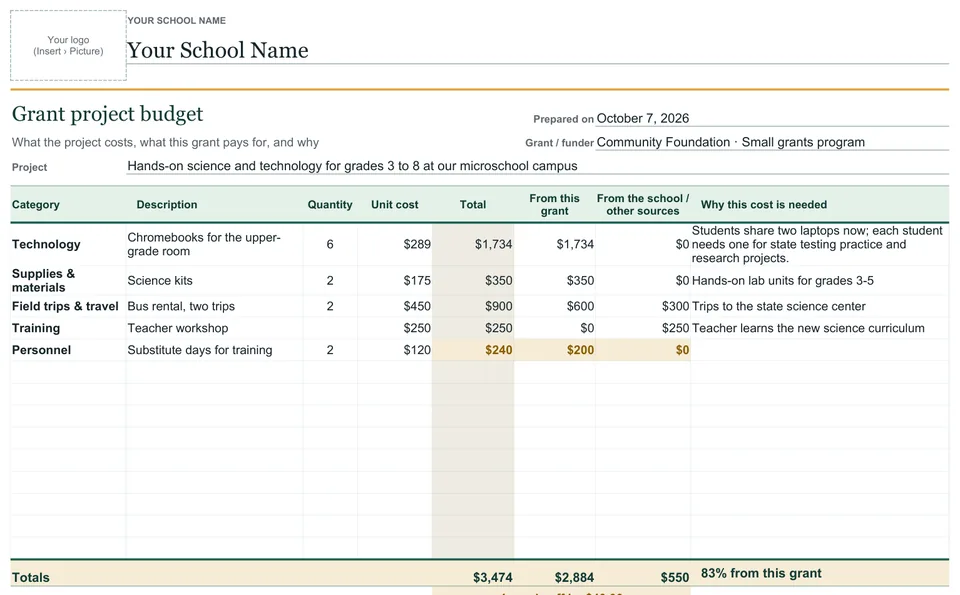
Task: Select the 'Description' column header
Action: [167, 204]
